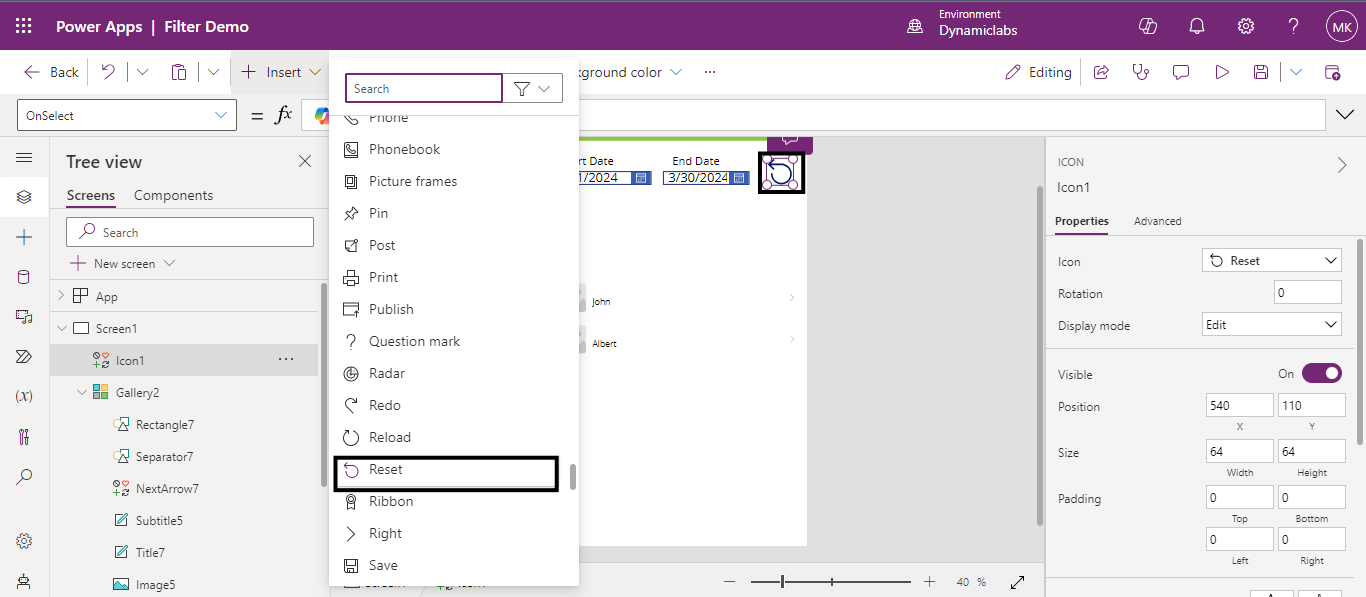
Task: Click the Share icon in the toolbar
Action: [1101, 72]
